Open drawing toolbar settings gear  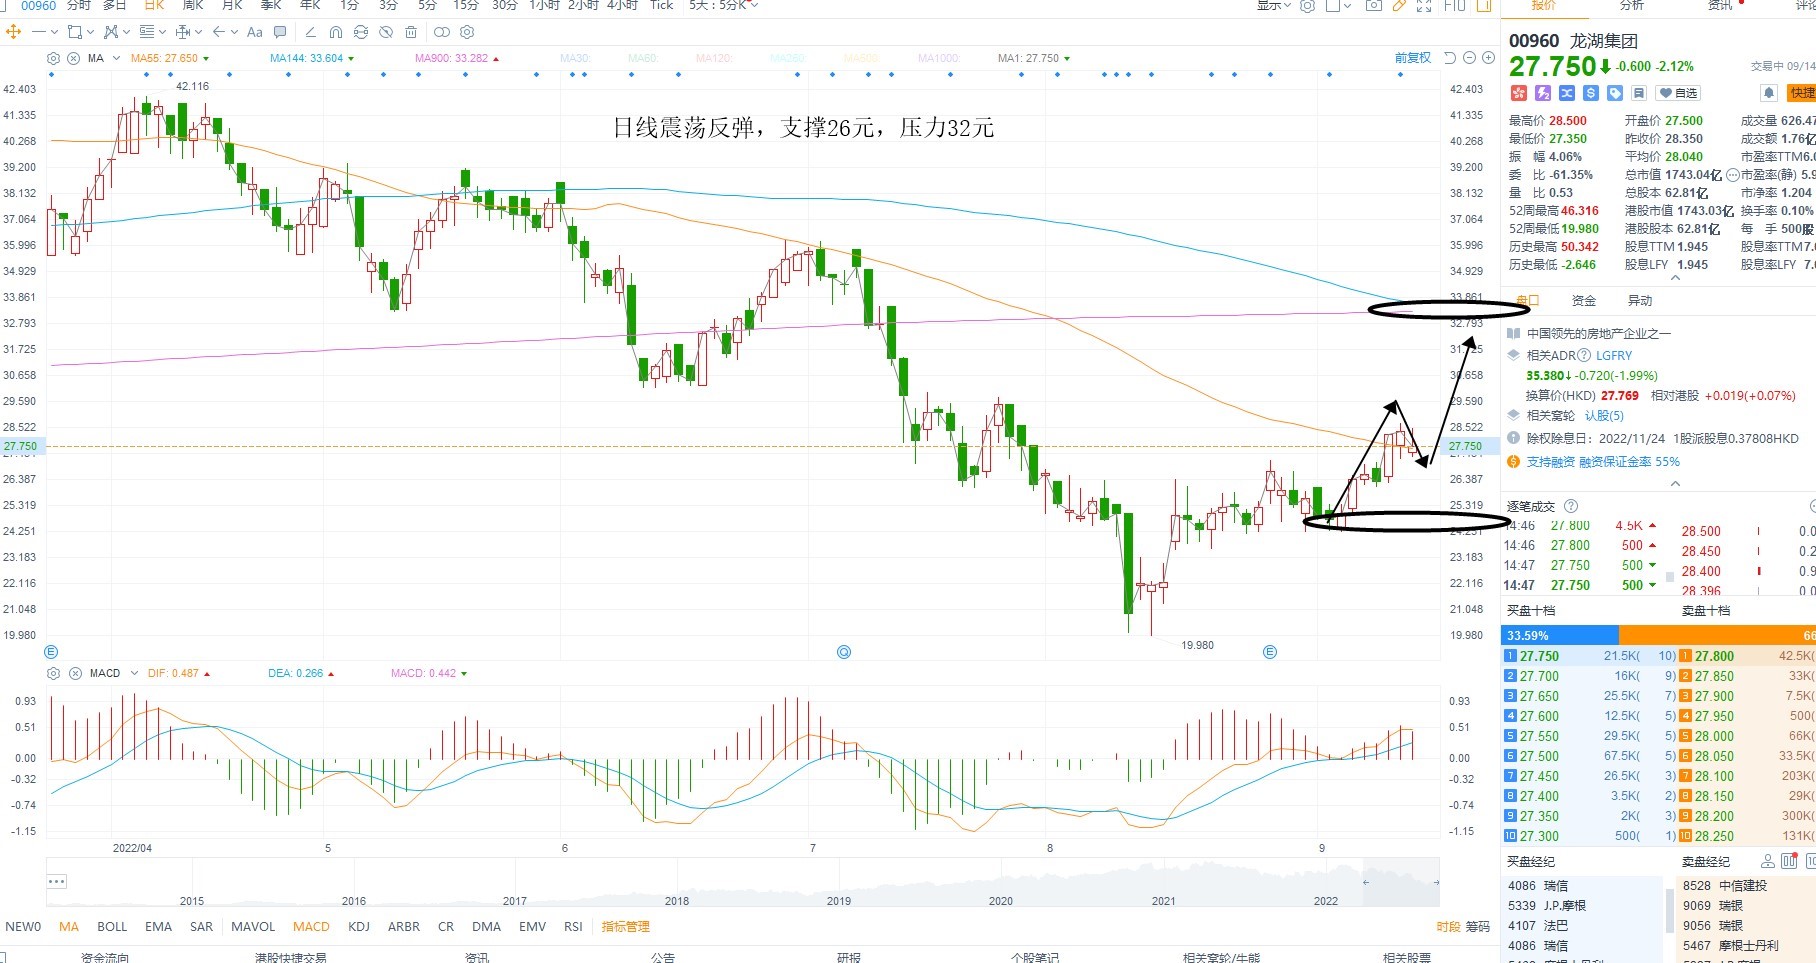pos(467,32)
